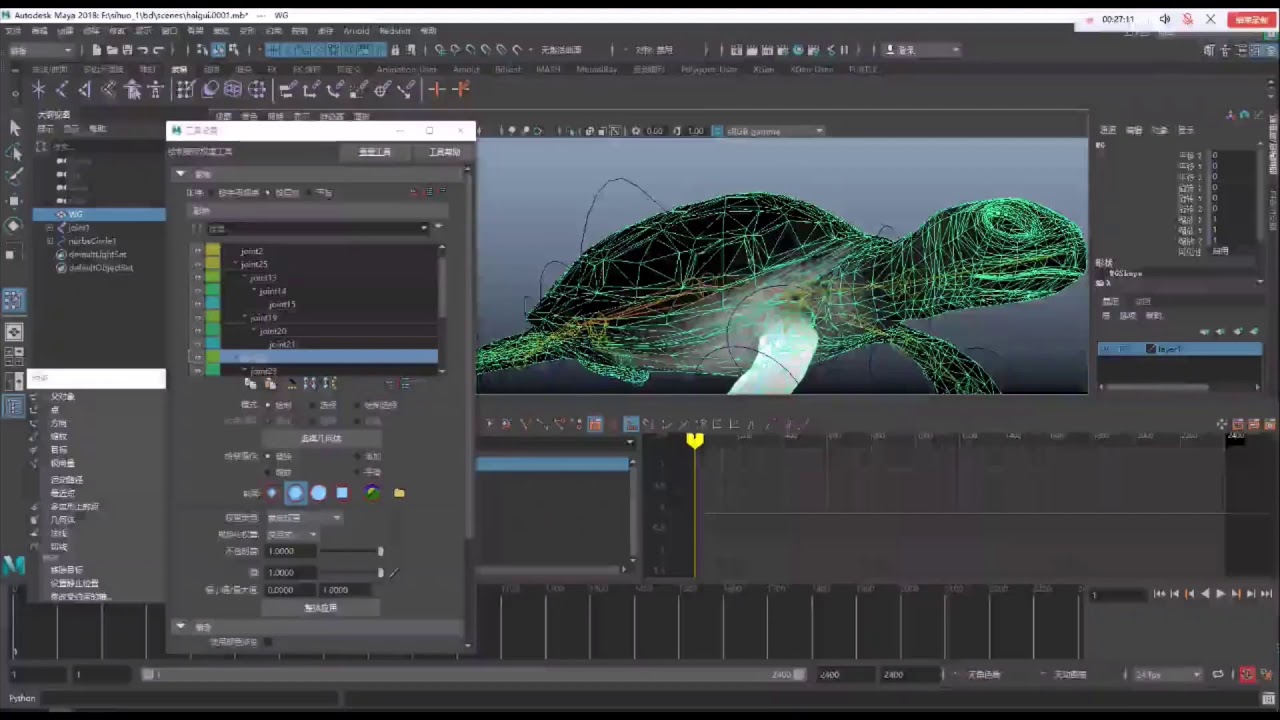This screenshot has height=720, width=1280.
Task: Click the Maya logo icon in left sidebar
Action: click(13, 566)
